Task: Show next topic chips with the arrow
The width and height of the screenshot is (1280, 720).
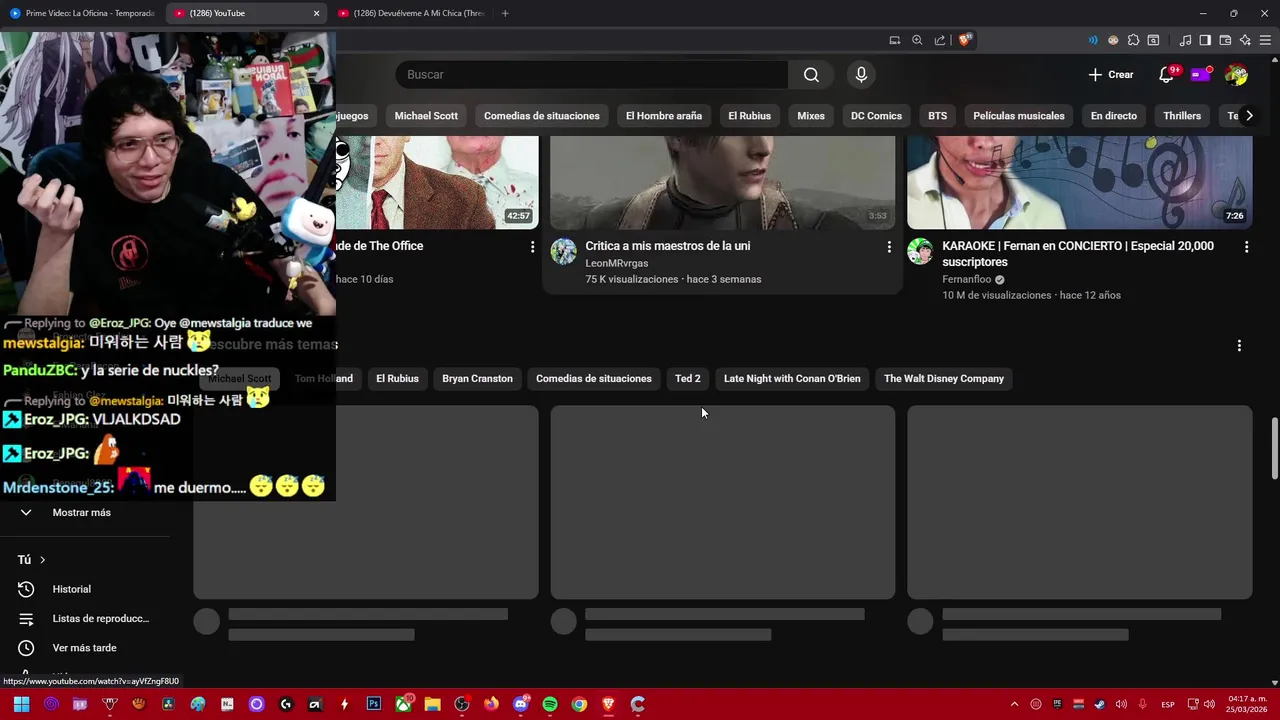Action: tap(1249, 116)
